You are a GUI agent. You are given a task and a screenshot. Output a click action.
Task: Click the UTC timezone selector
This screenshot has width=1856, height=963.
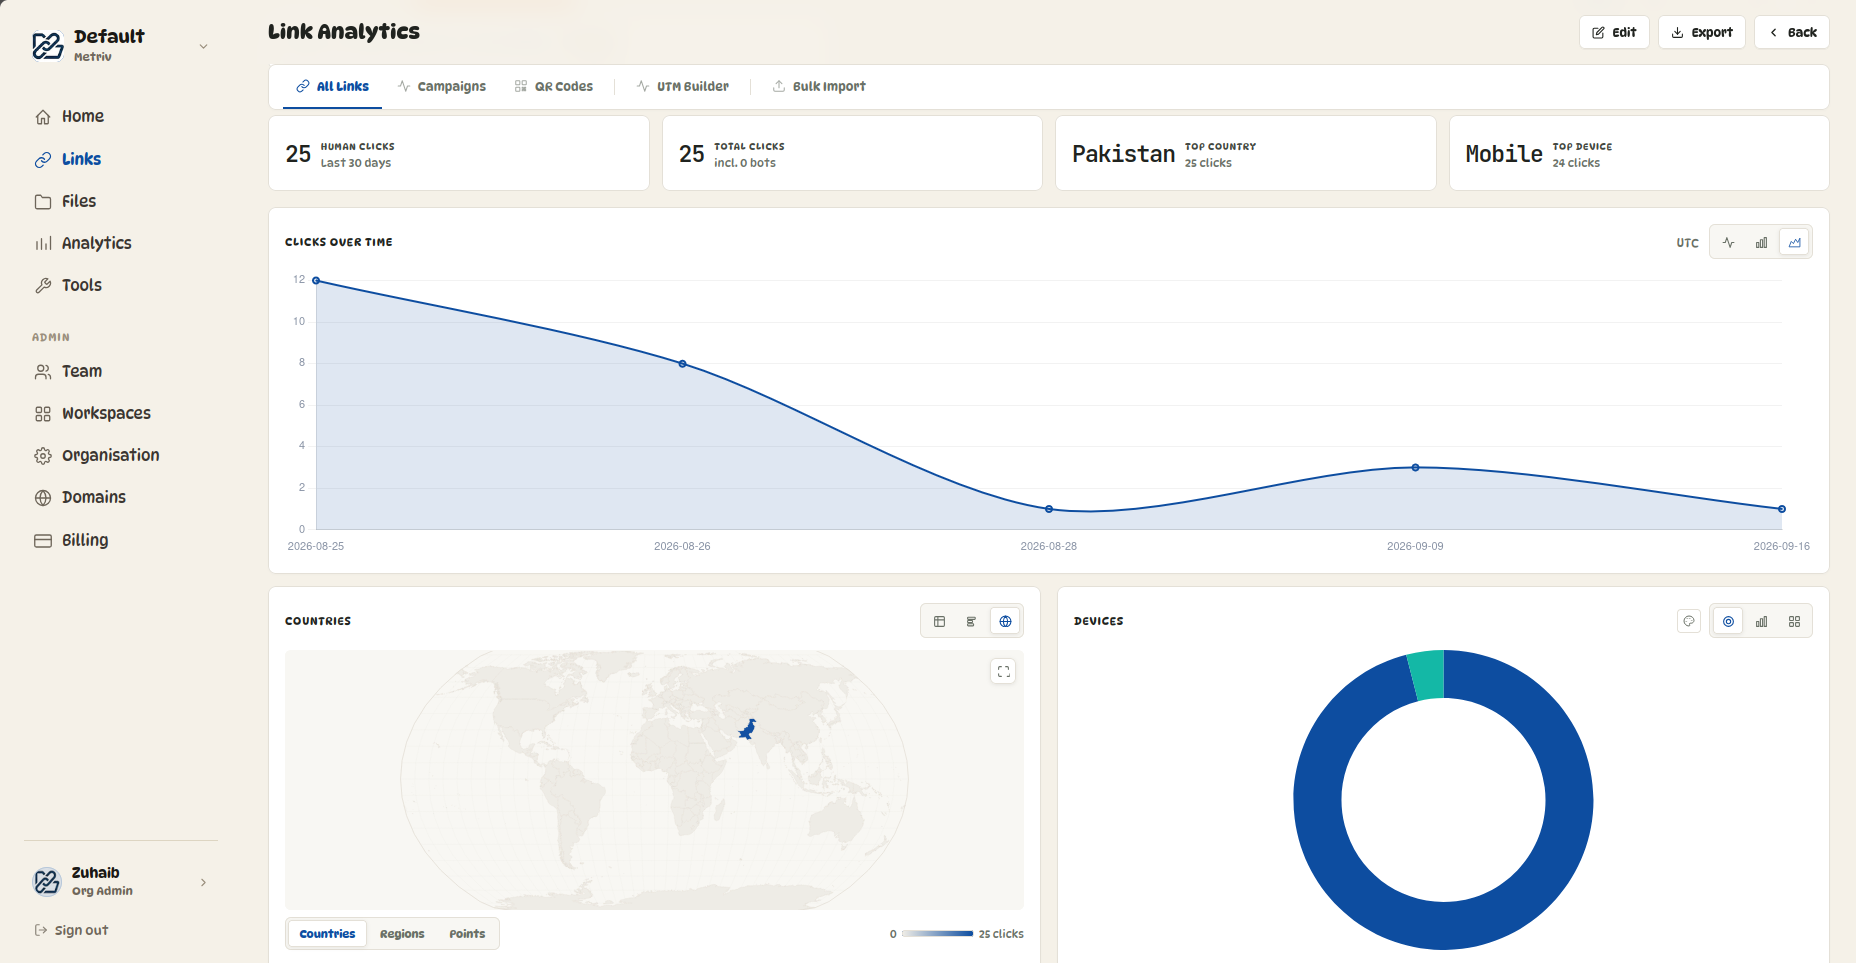[x=1687, y=243]
